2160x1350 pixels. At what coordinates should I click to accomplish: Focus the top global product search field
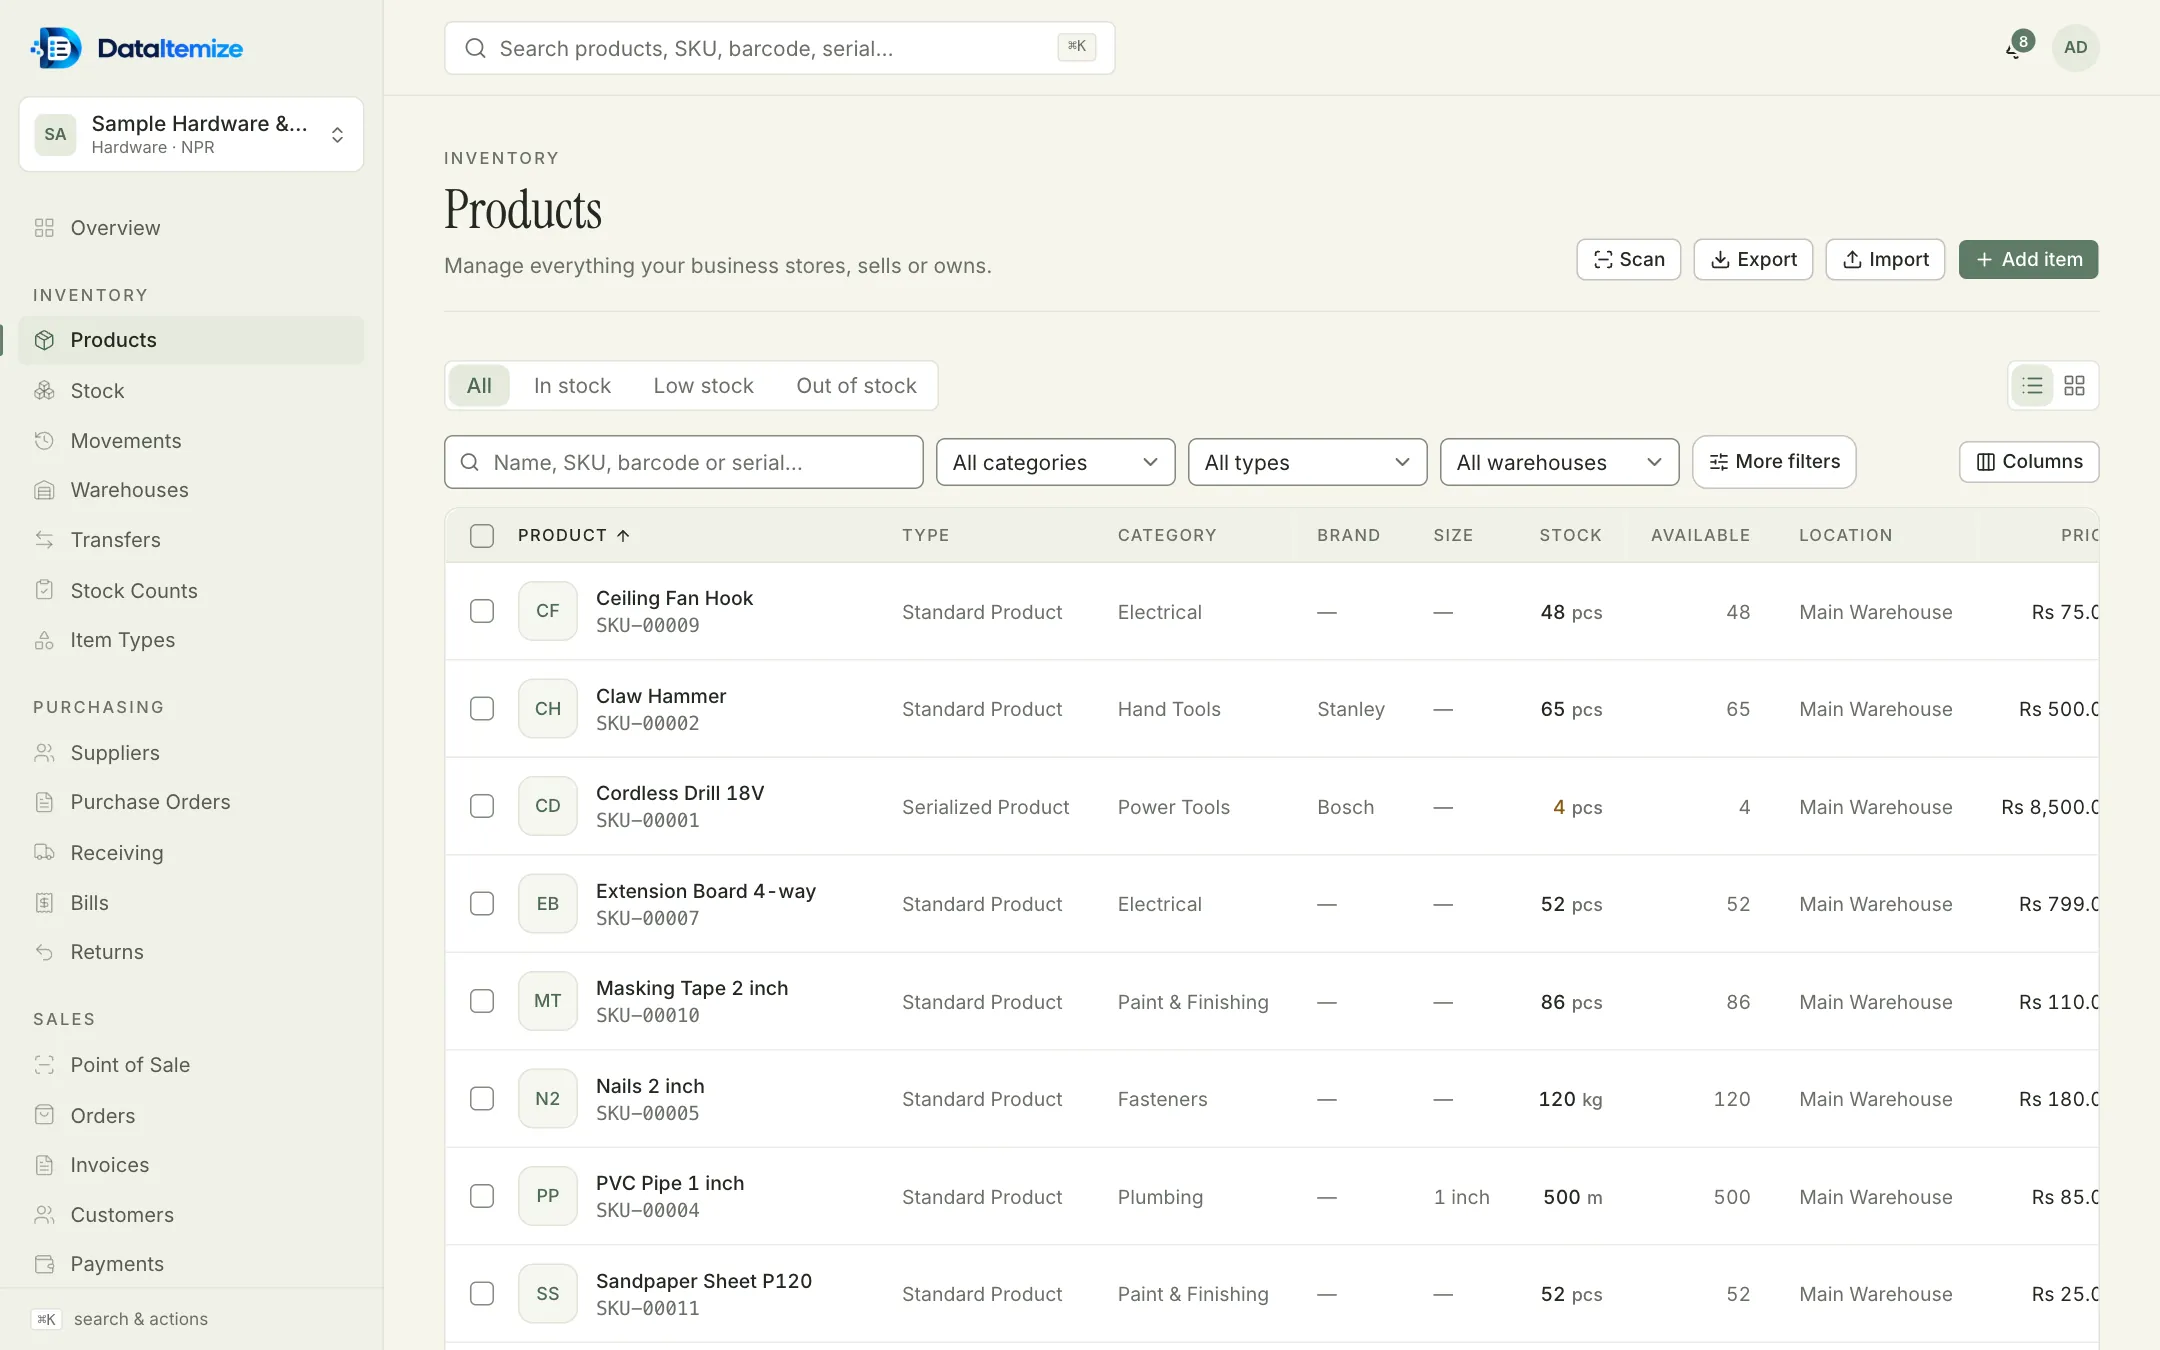(x=779, y=48)
